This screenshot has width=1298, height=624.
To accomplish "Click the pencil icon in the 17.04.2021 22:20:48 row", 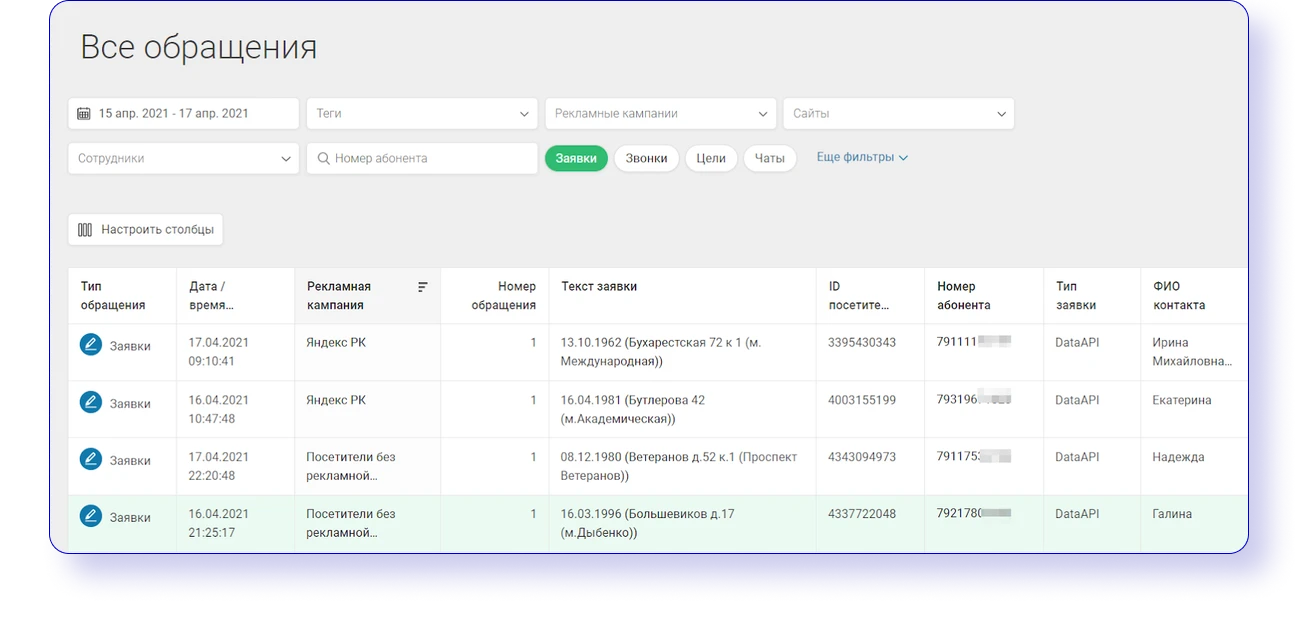I will 91,459.
